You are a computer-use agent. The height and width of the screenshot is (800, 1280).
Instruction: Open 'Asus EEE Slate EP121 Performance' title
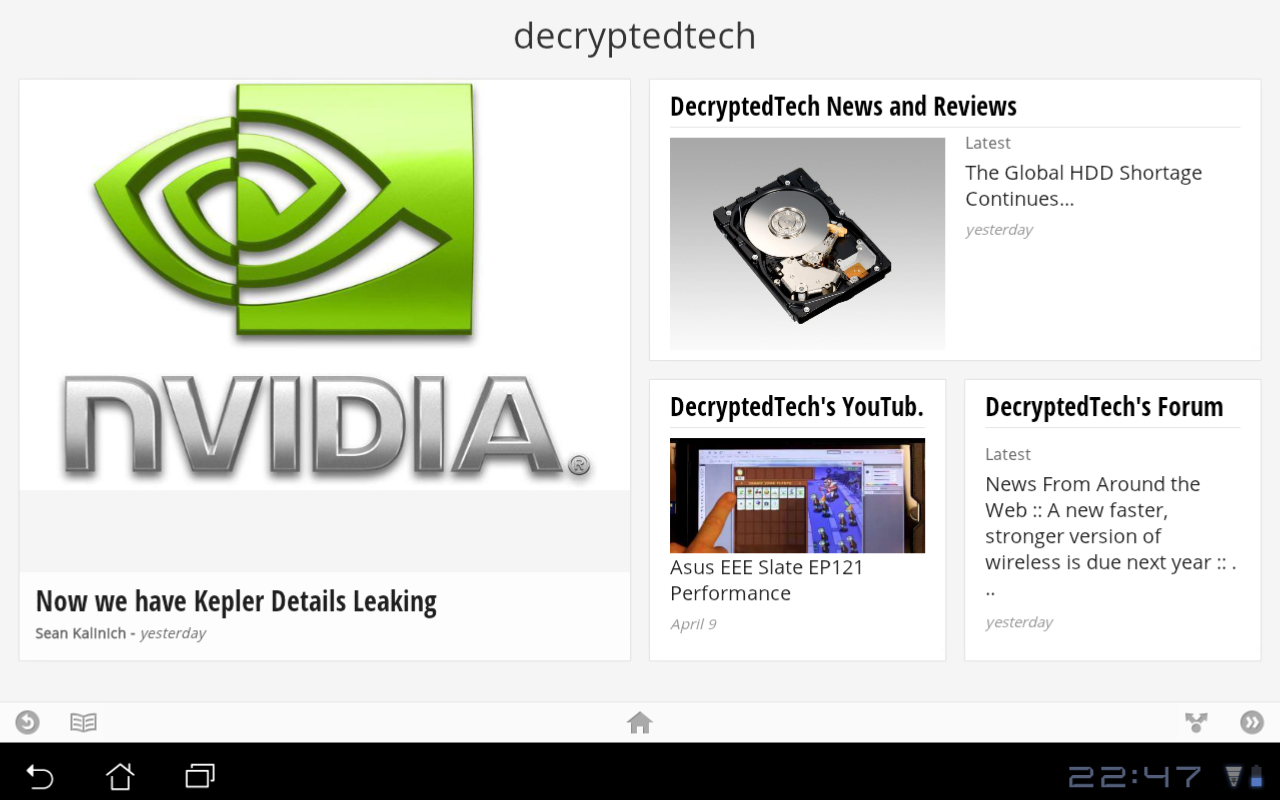point(766,580)
